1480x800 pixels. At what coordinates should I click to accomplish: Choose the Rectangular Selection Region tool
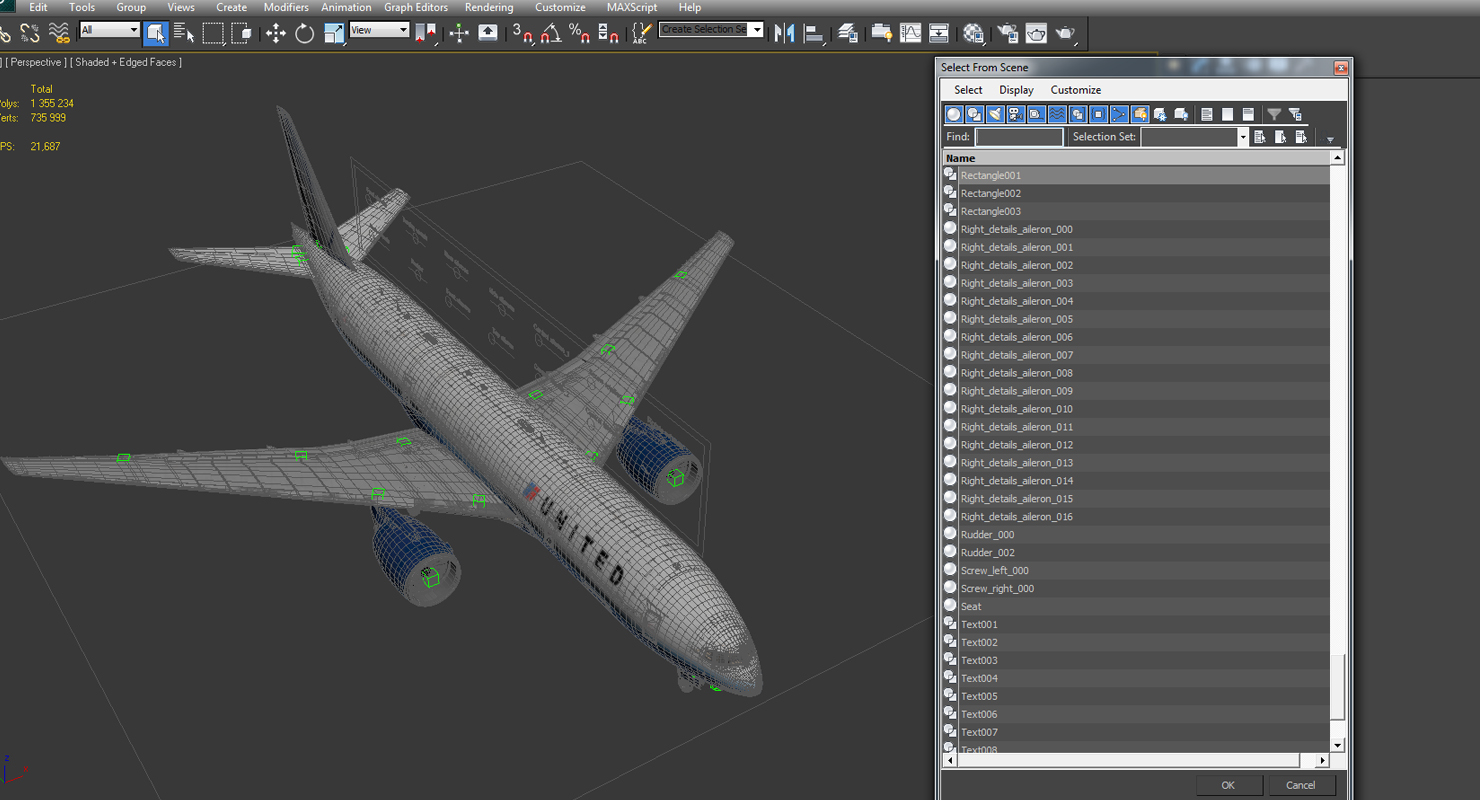point(213,33)
